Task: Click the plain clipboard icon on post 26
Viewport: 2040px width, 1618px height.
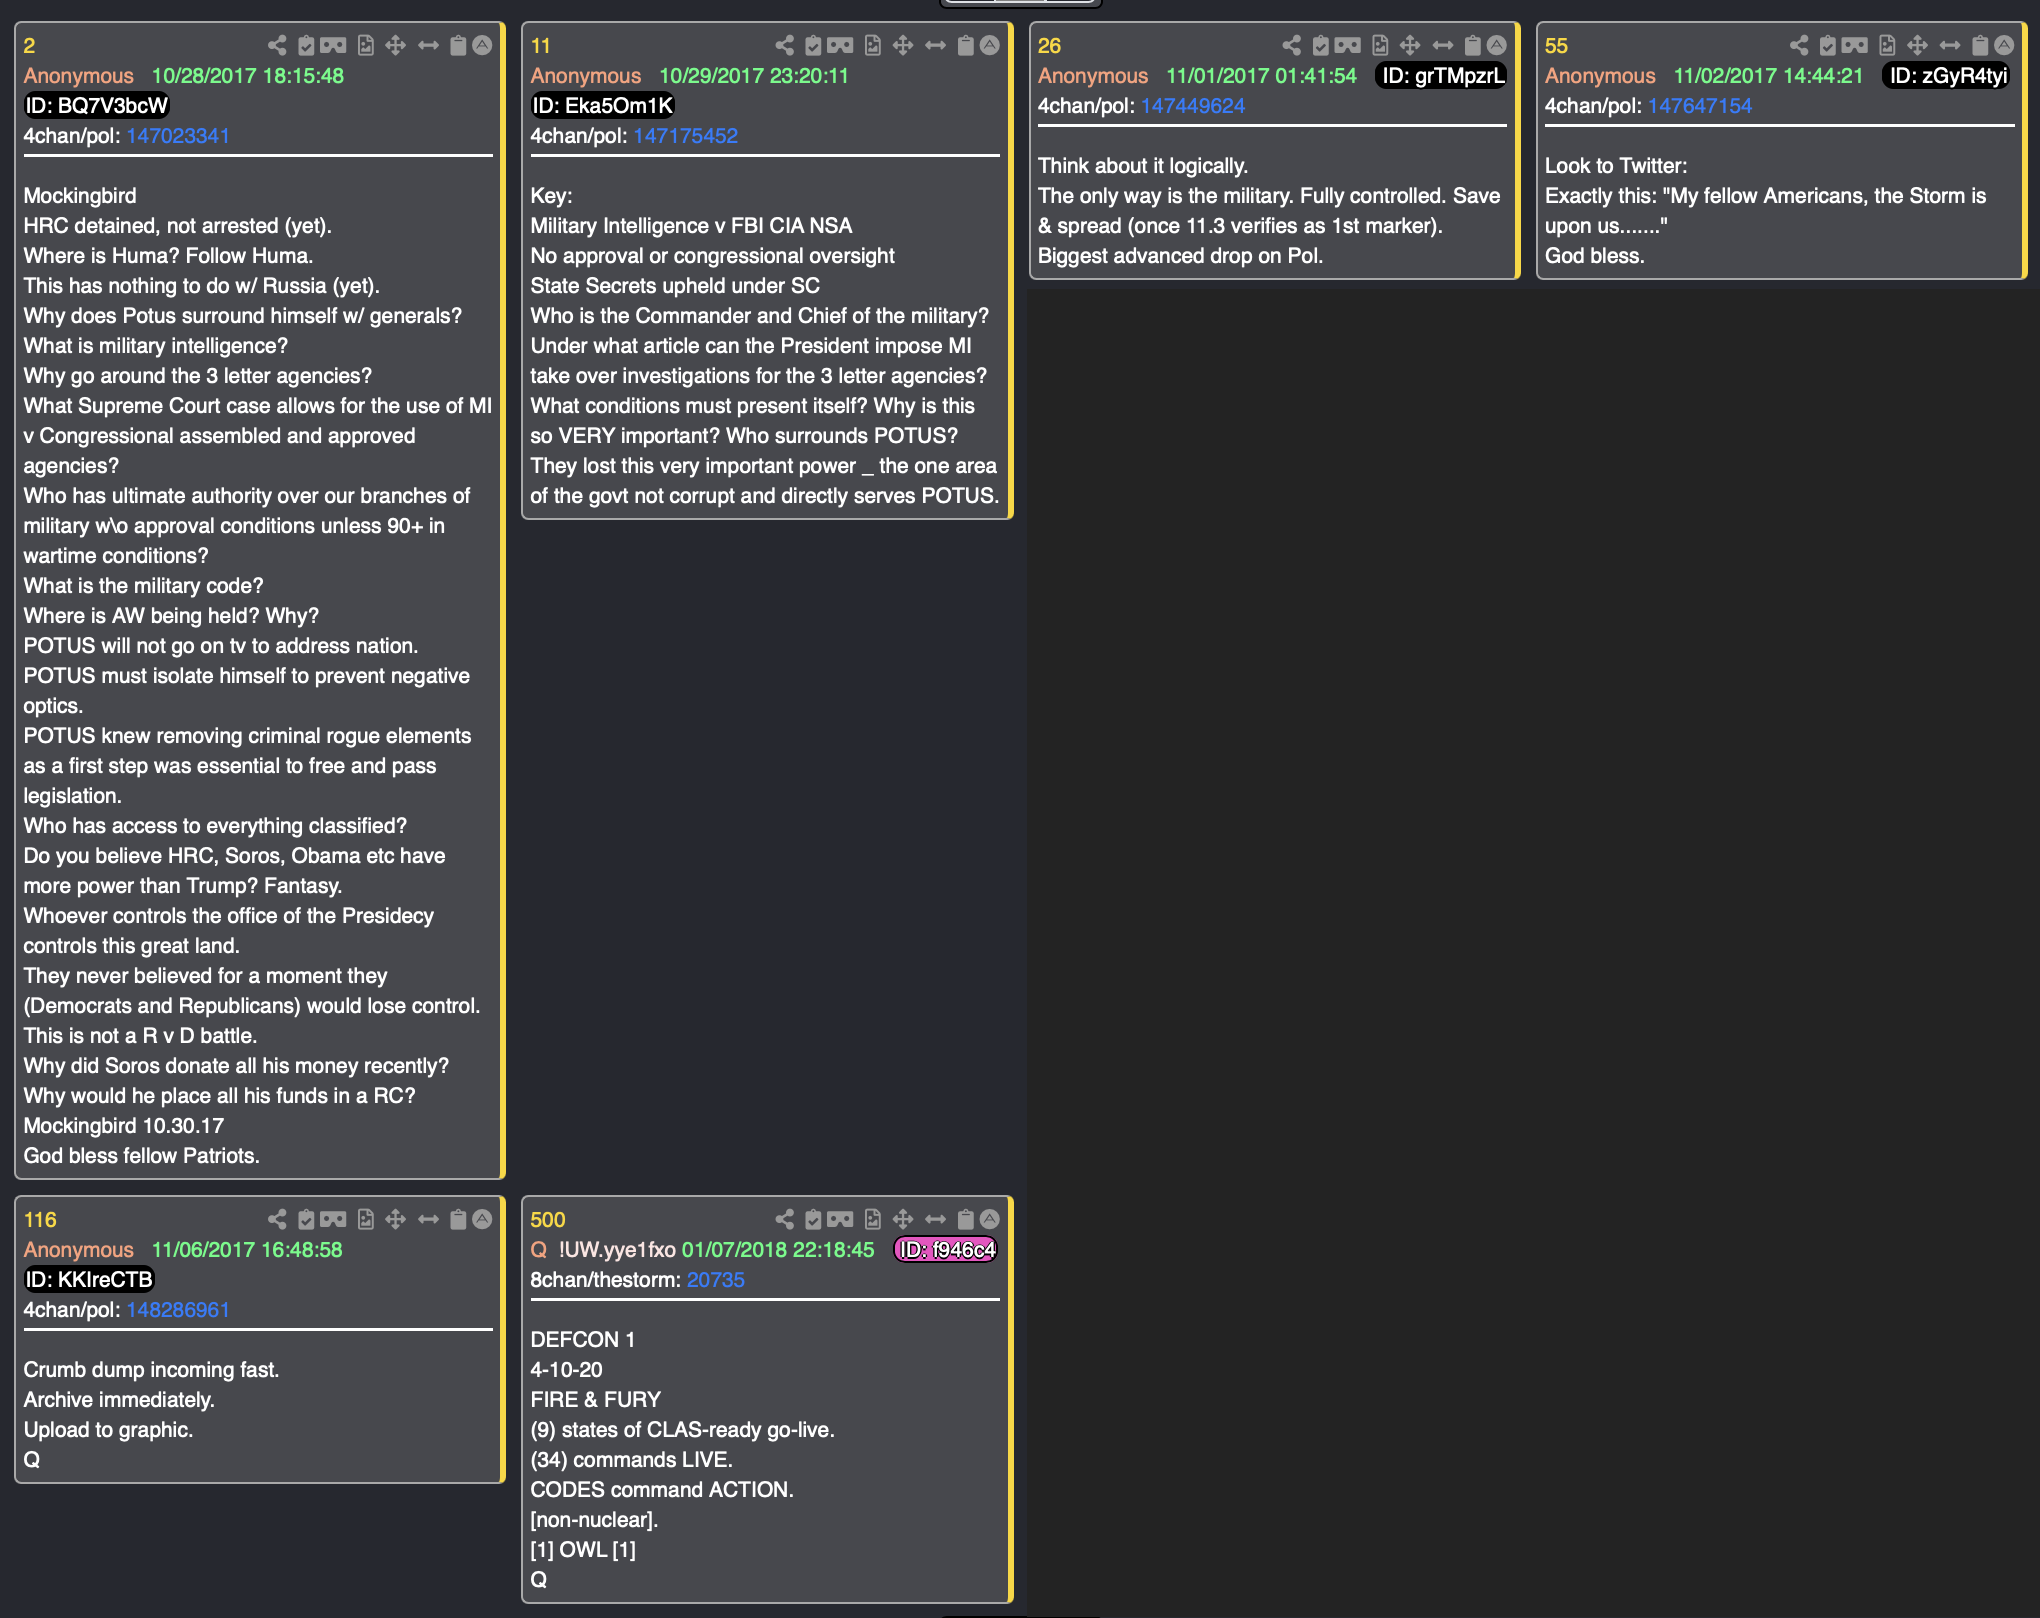Action: [1472, 45]
